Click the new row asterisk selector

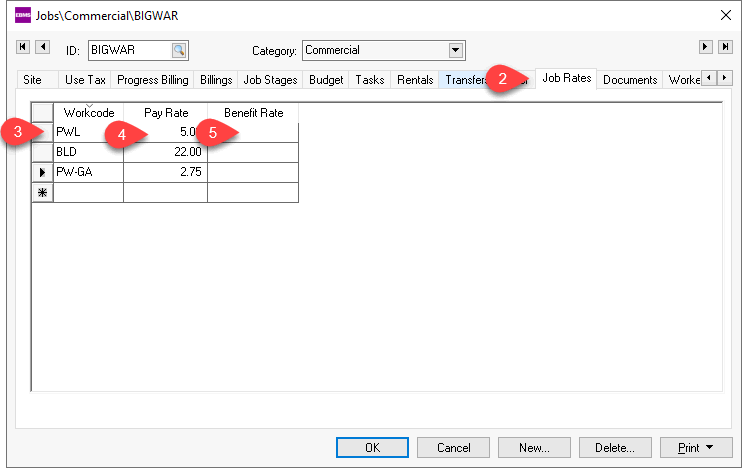point(42,192)
